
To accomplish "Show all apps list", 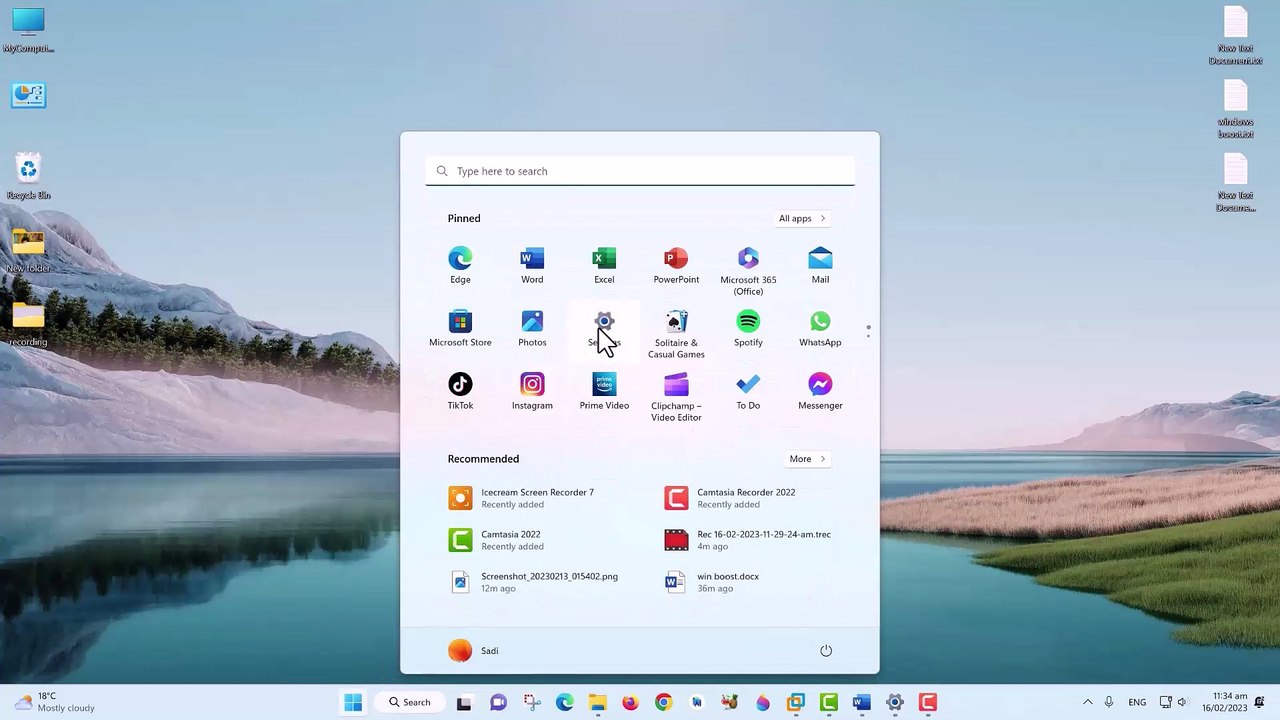I will coord(802,218).
